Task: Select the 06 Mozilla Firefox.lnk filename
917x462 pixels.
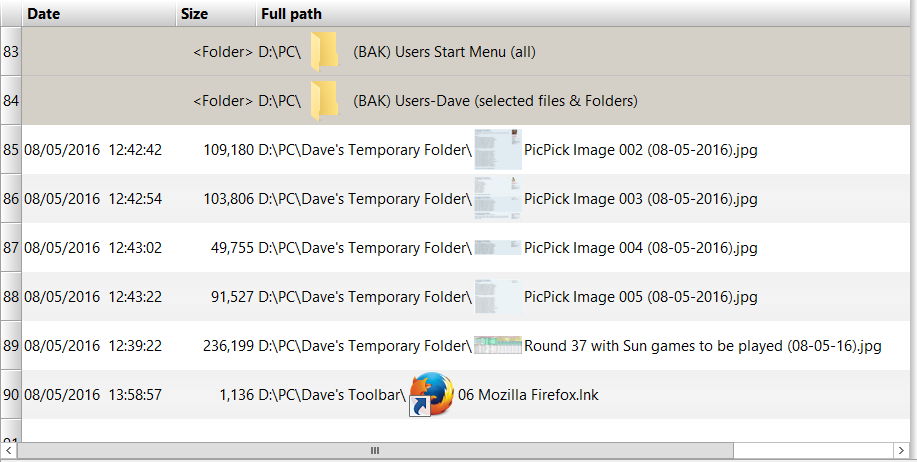Action: (528, 395)
